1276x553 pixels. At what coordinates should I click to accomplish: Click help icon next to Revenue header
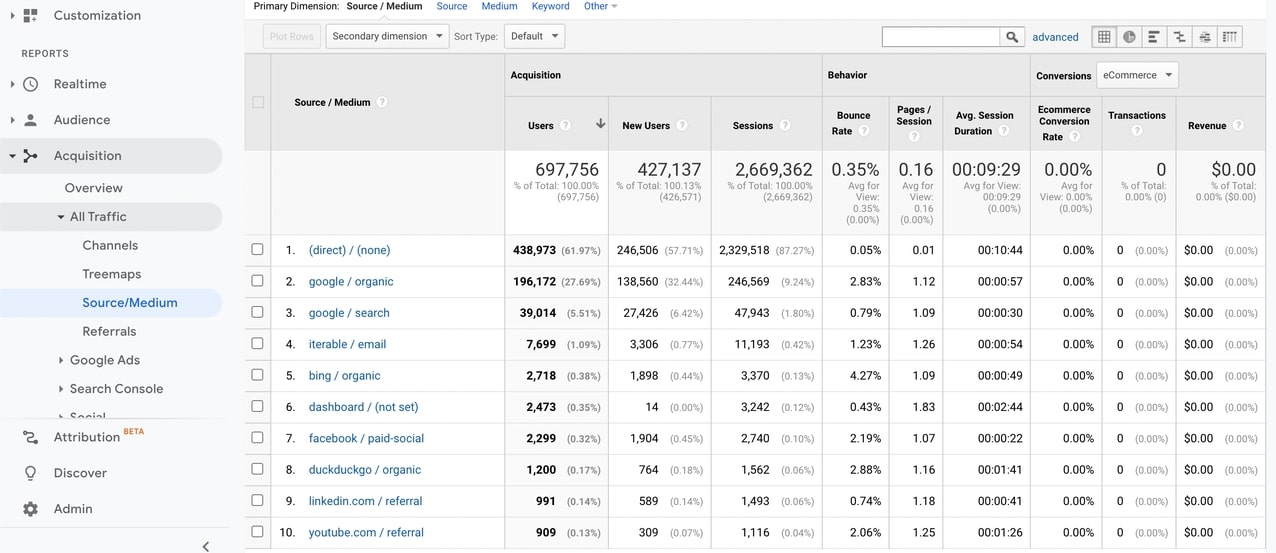(x=1238, y=126)
